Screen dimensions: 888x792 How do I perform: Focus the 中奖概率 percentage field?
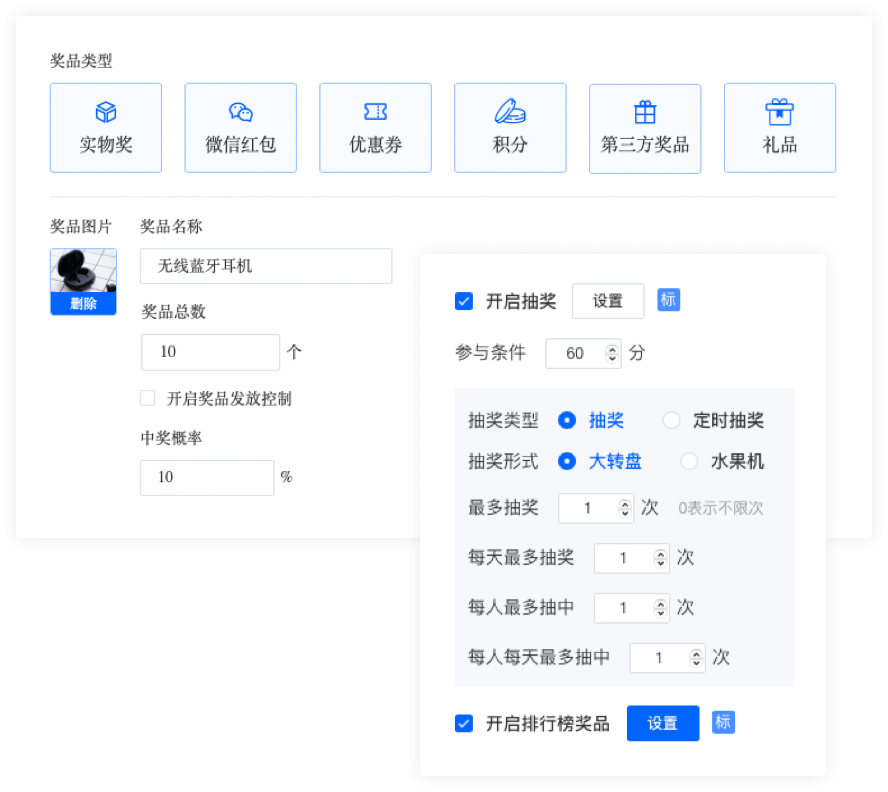pos(207,478)
